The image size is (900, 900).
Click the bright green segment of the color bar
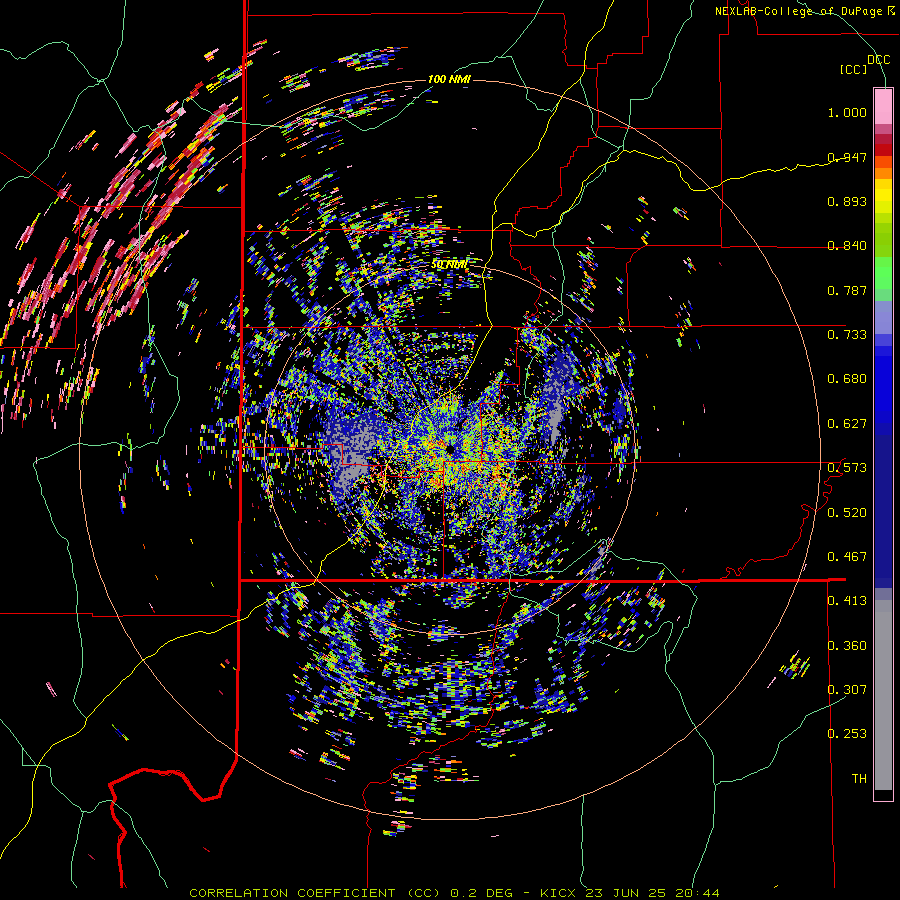point(883,273)
